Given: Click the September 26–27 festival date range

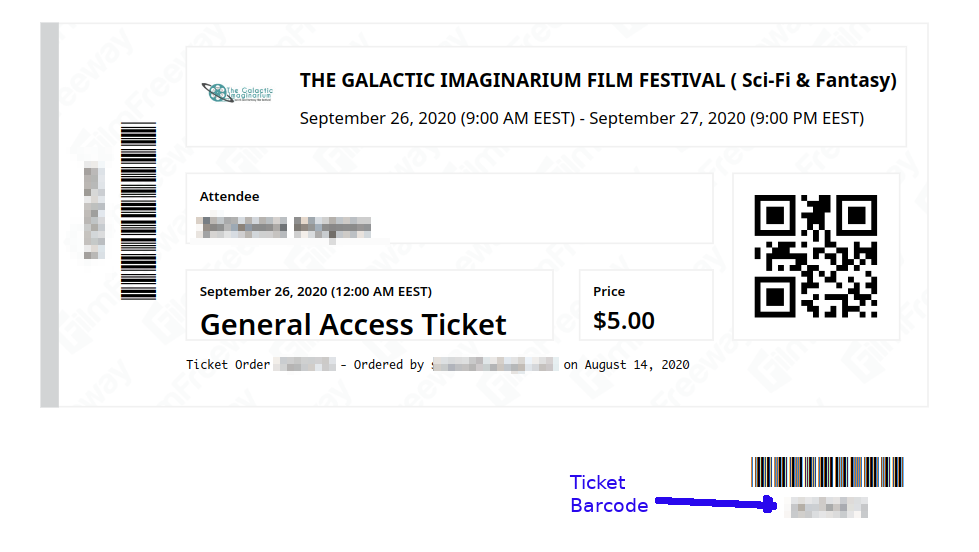Looking at the screenshot, I should click(x=581, y=118).
